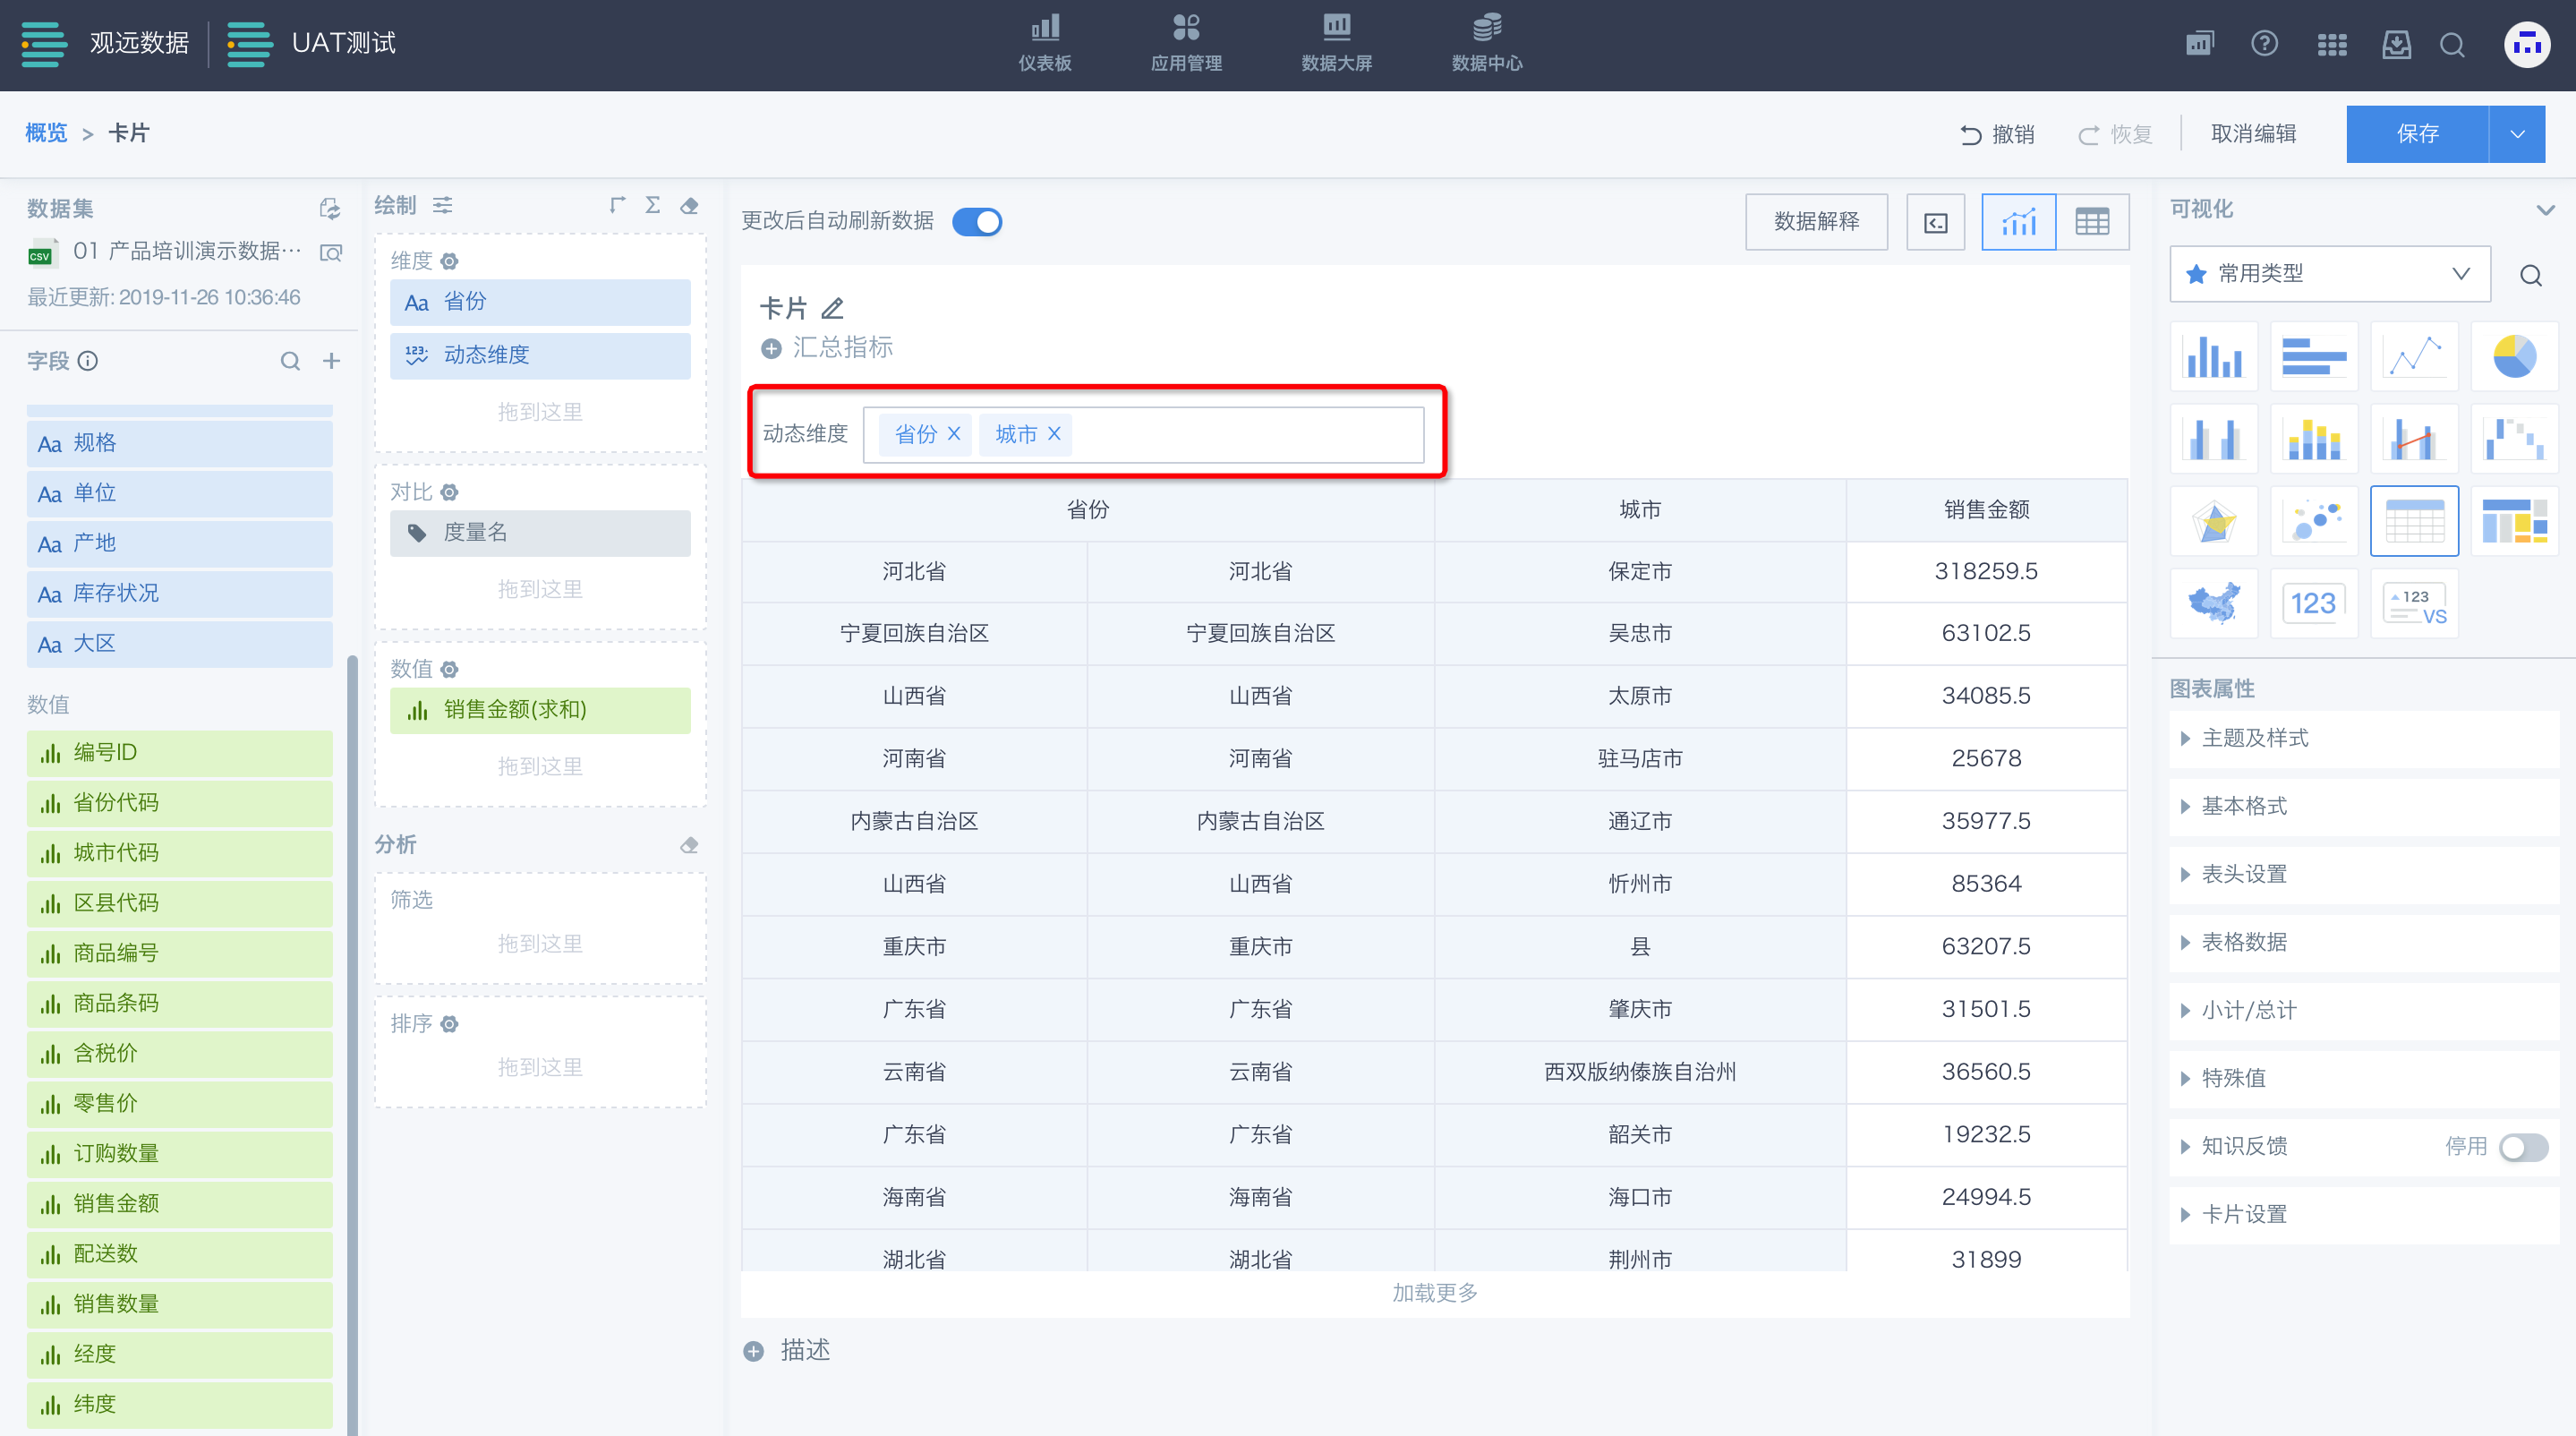Clear analysis section with eraser icon
2576x1436 pixels.
(689, 845)
